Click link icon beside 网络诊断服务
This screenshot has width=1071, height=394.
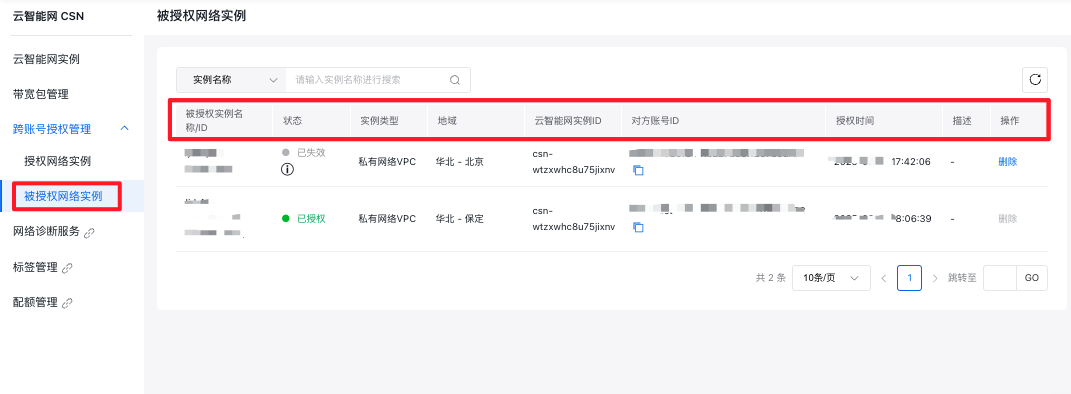click(x=89, y=233)
